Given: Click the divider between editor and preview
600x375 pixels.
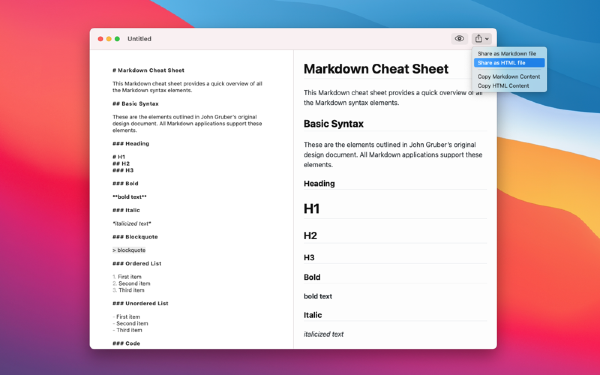Looking at the screenshot, I should 293,199.
